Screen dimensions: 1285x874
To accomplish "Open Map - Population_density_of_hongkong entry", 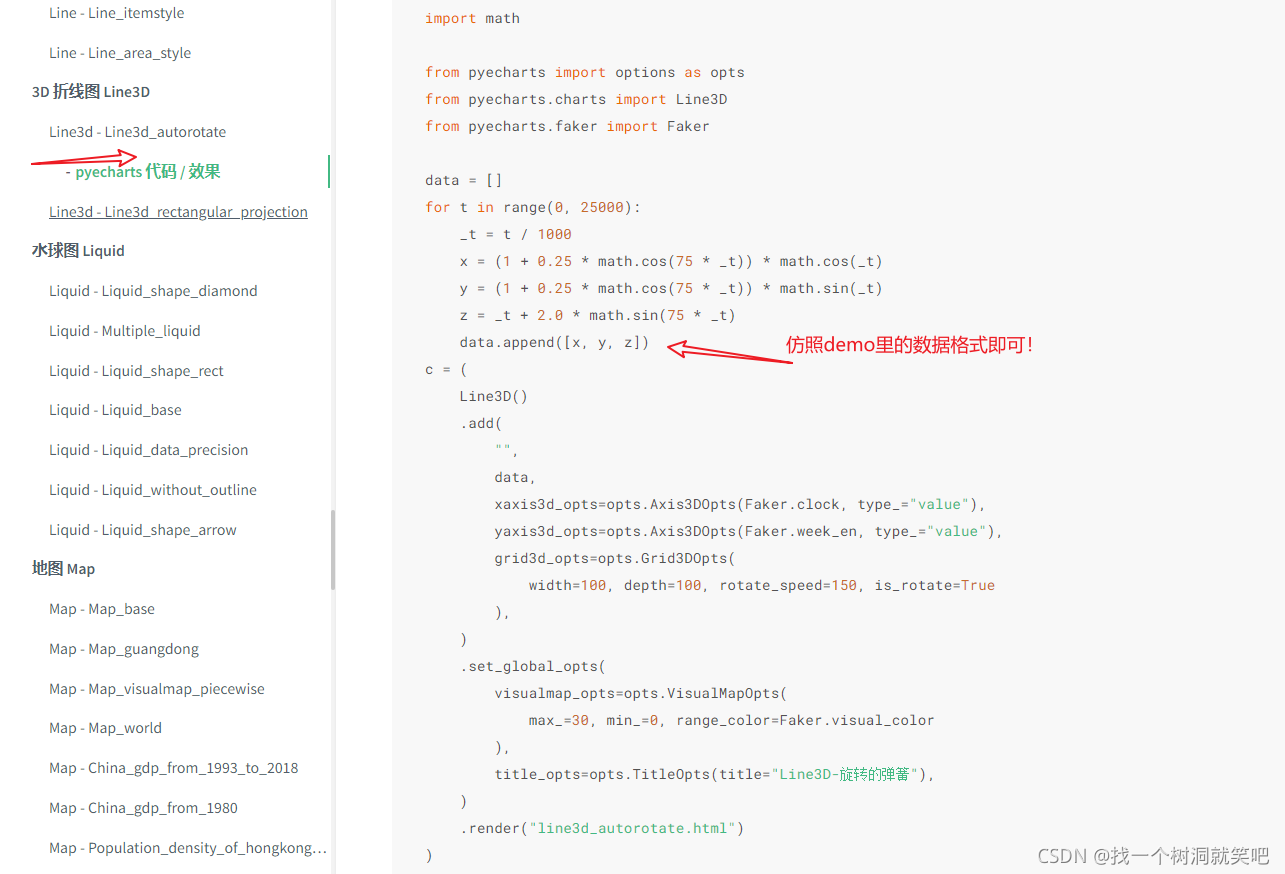I will pyautogui.click(x=188, y=848).
